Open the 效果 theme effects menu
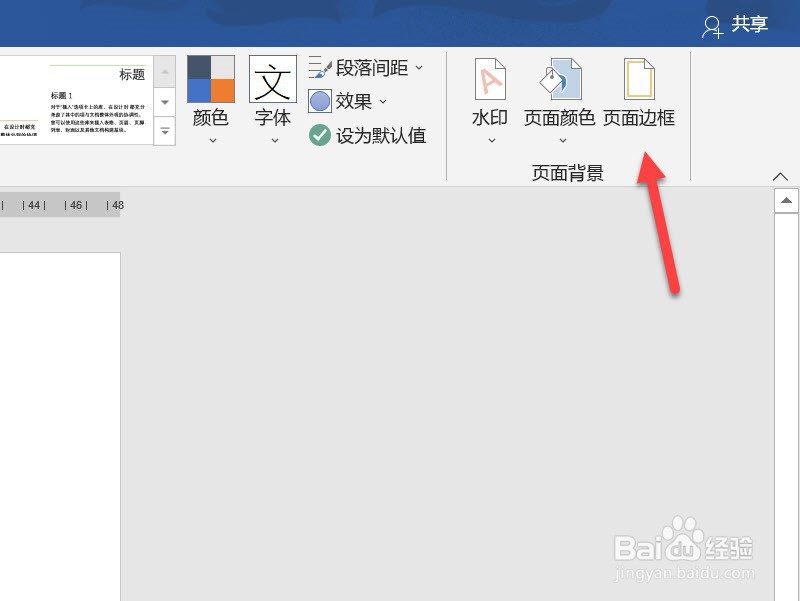Screen dimensions: 800x601 (x=355, y=100)
